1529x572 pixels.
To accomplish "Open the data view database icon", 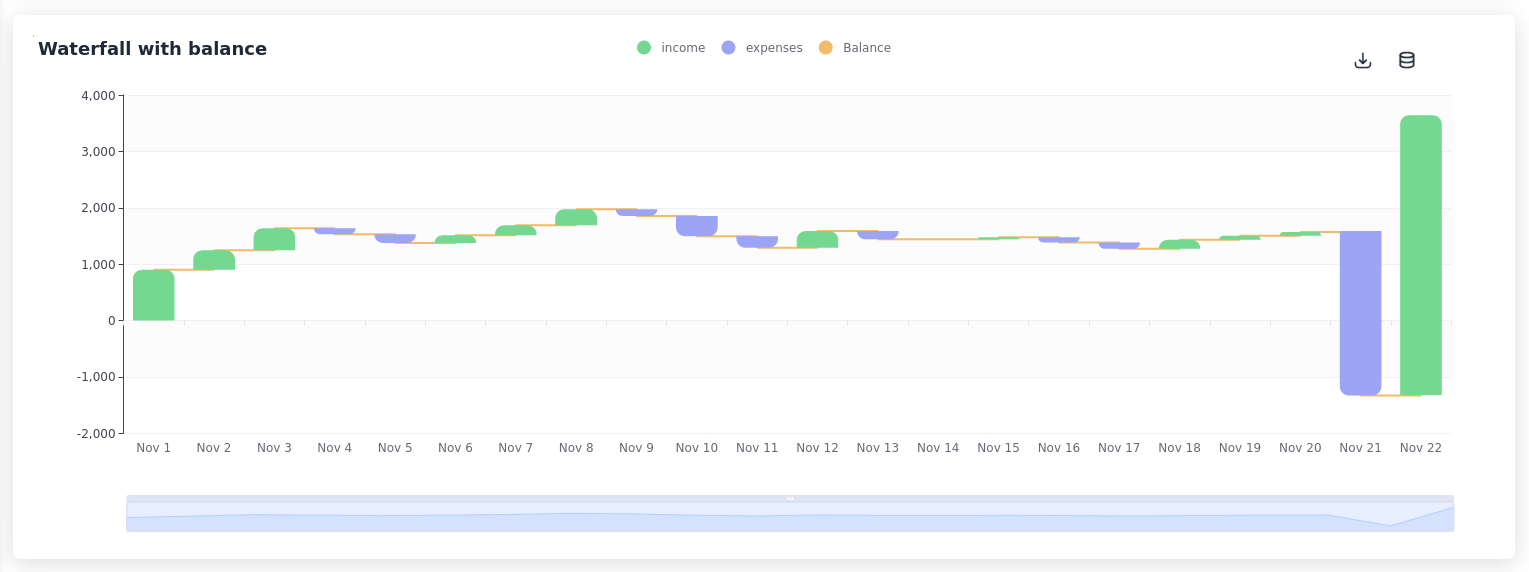I will tap(1406, 60).
